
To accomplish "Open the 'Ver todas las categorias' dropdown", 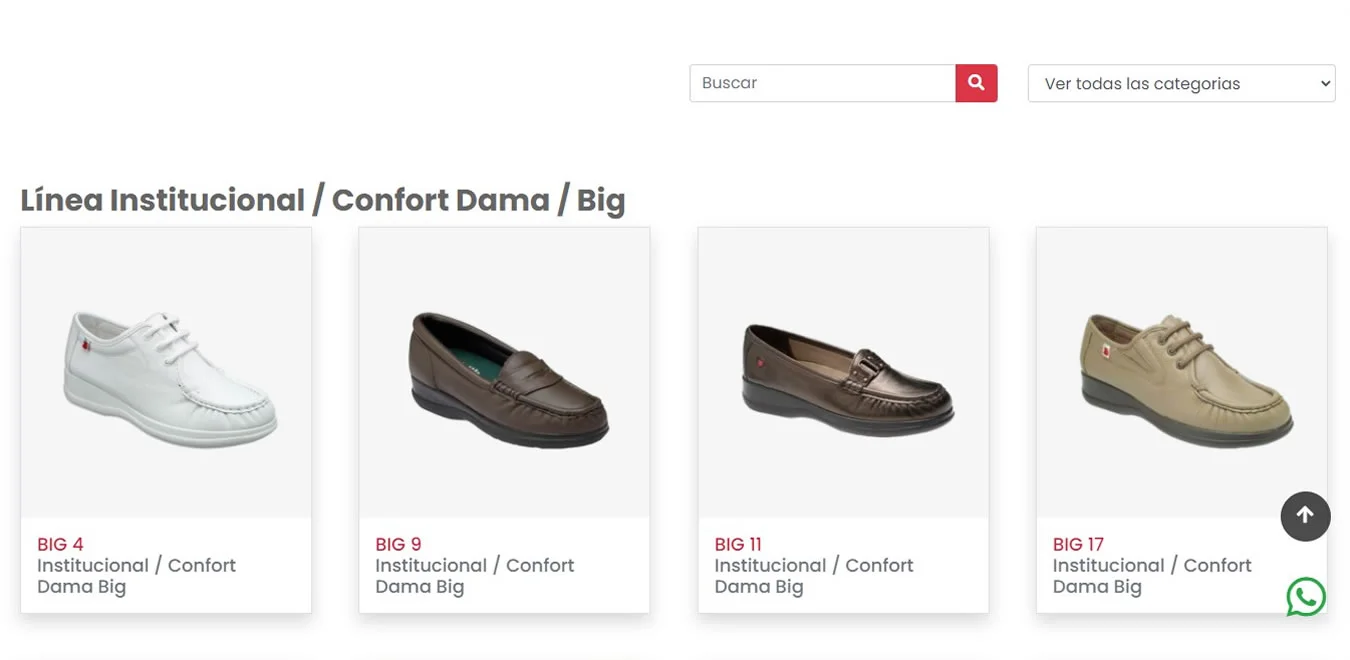I will click(1180, 84).
